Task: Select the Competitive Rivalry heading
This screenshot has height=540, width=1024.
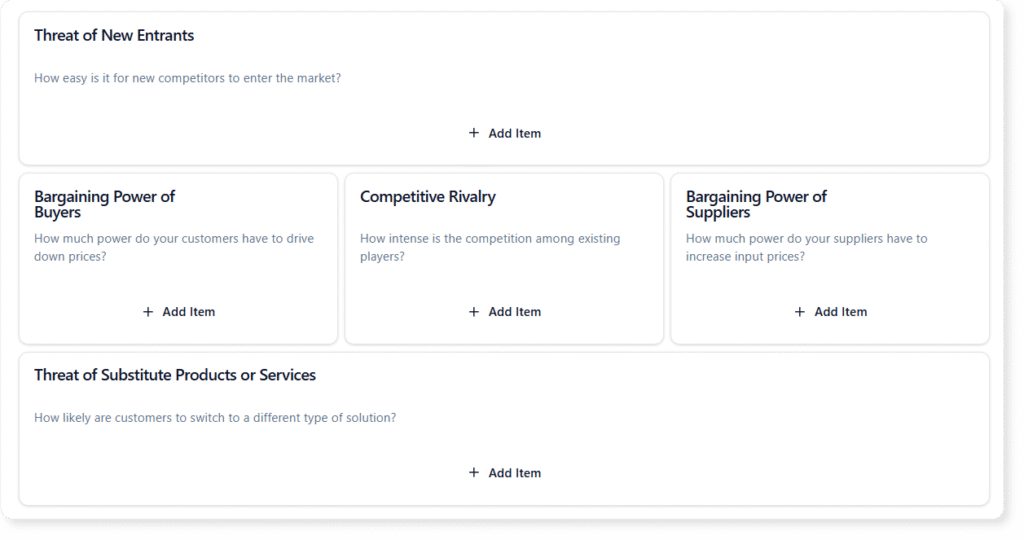Action: point(427,197)
